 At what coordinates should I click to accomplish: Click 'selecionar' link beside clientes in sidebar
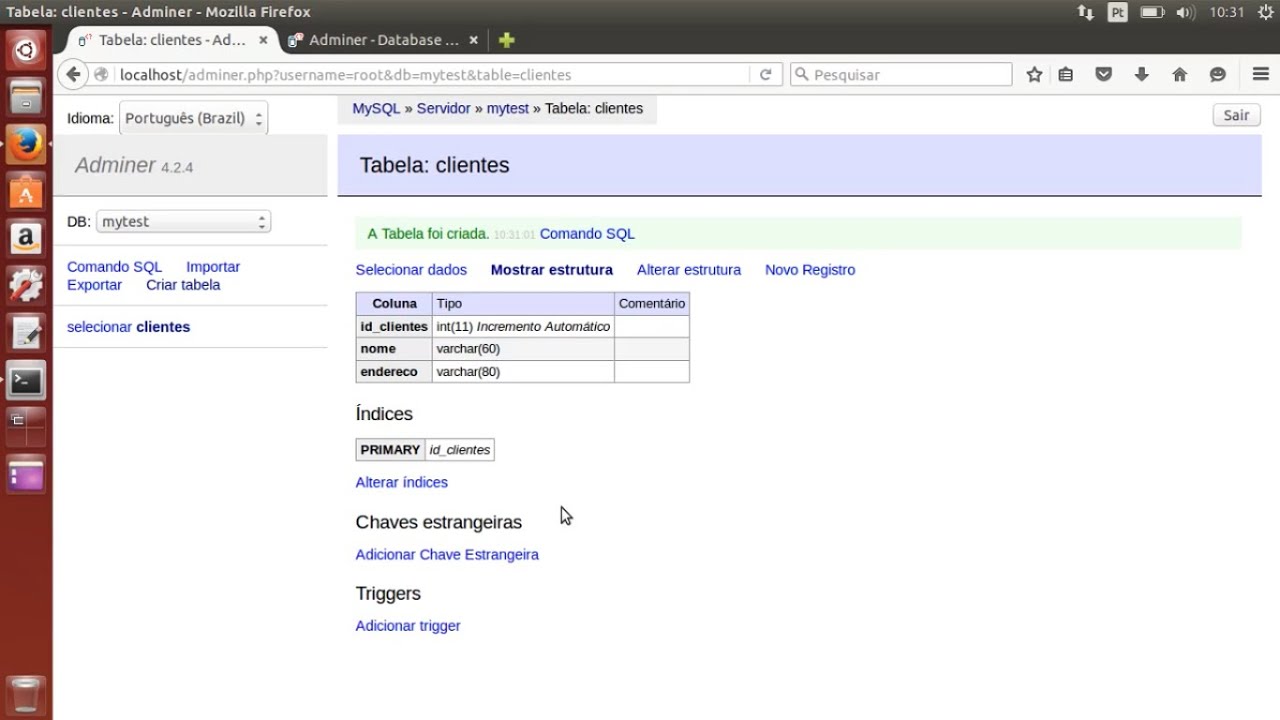99,327
